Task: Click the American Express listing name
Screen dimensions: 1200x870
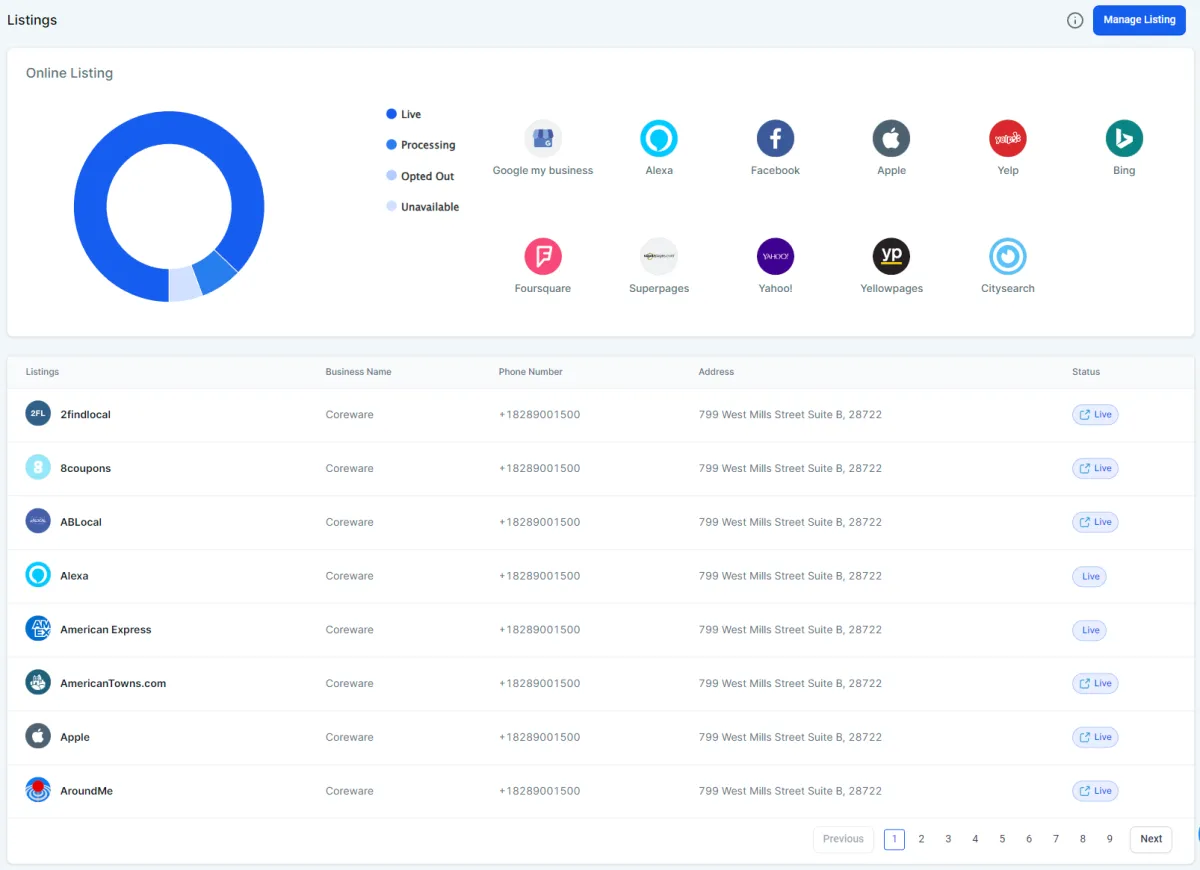Action: pos(106,630)
